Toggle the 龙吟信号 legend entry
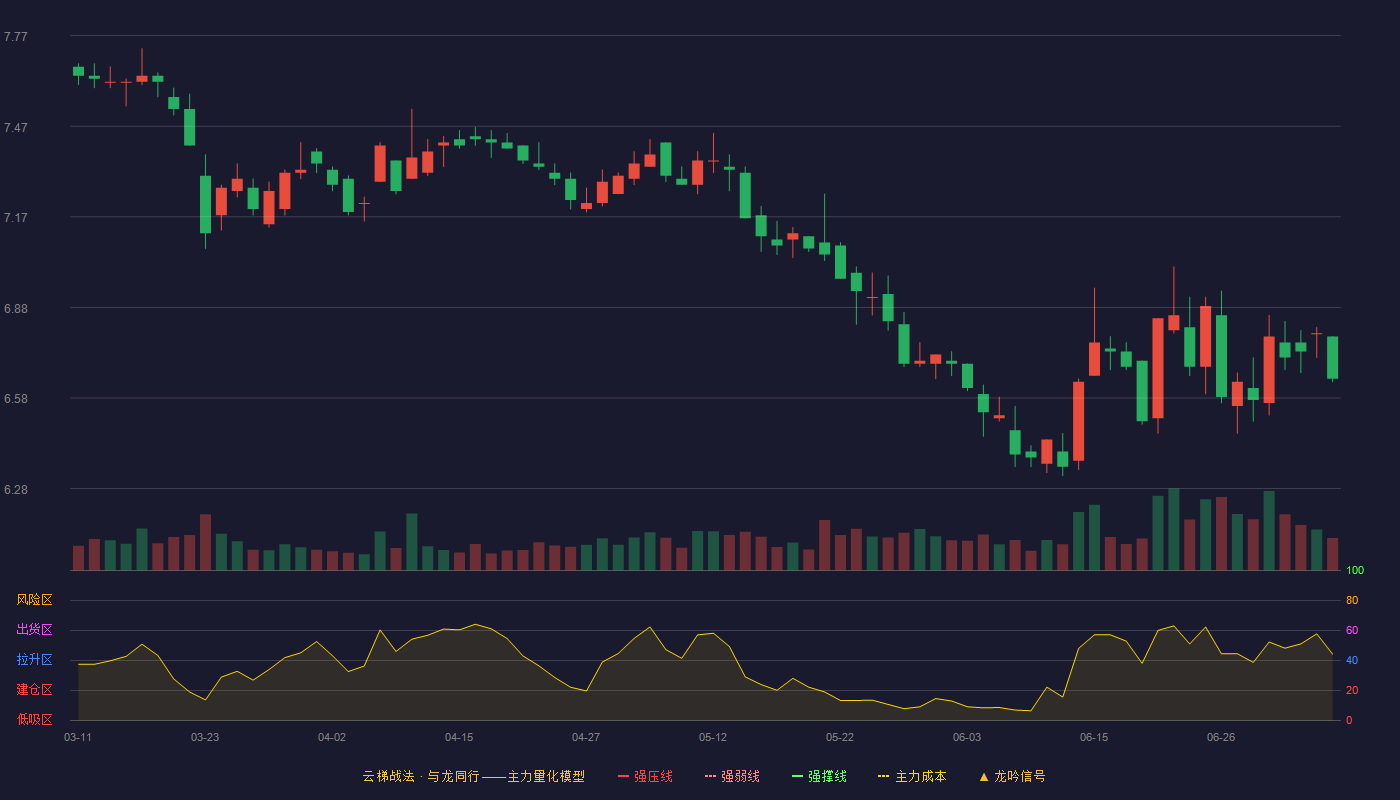Viewport: 1400px width, 800px height. click(1012, 776)
